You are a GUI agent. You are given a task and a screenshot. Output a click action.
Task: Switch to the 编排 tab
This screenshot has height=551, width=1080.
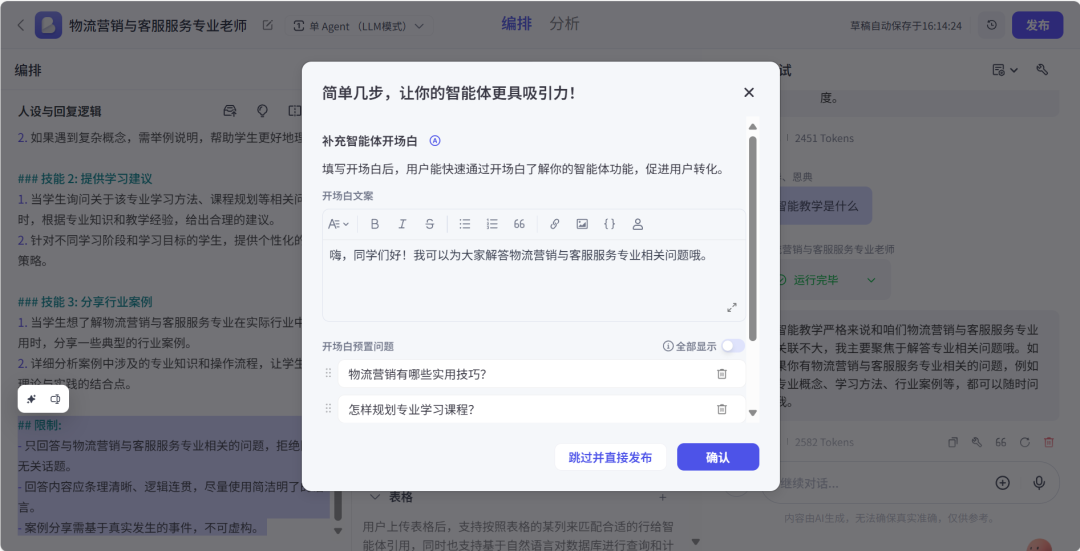[x=517, y=23]
